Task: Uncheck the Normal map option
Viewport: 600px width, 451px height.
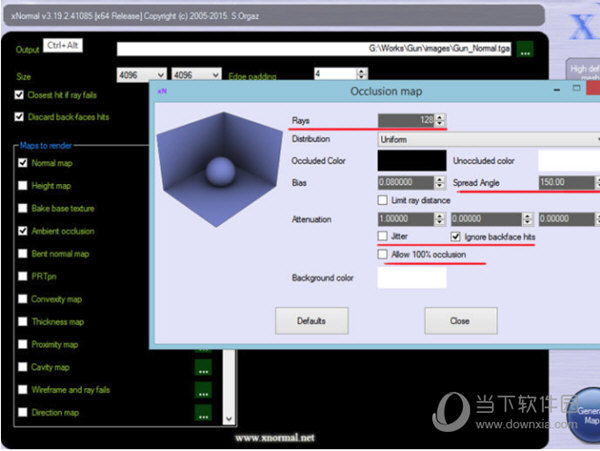Action: pos(23,163)
